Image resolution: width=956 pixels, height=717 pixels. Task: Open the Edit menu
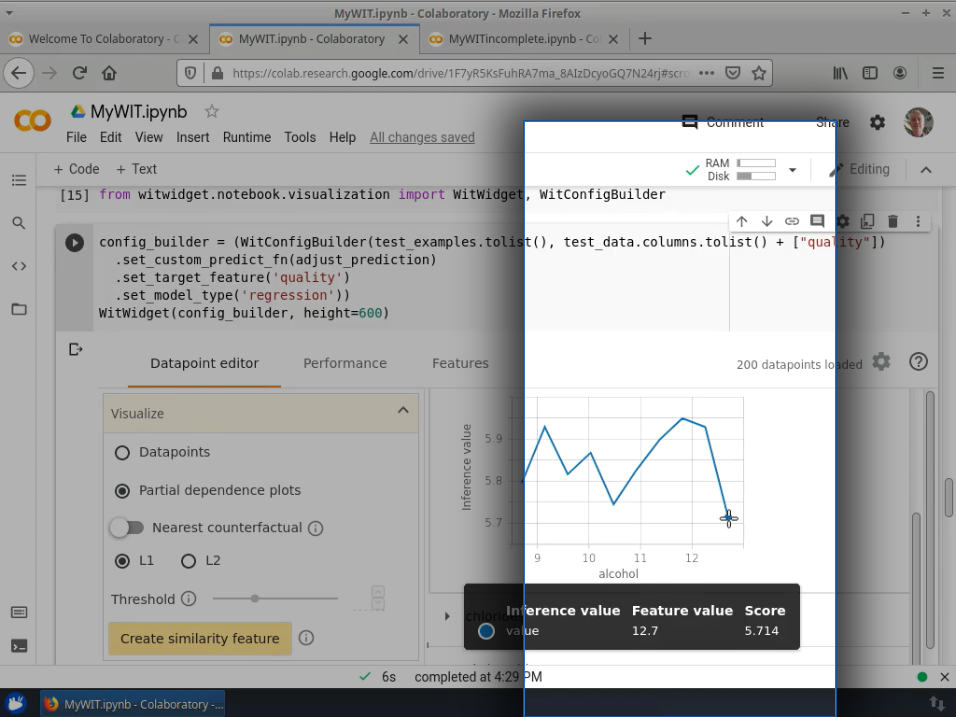click(x=110, y=137)
